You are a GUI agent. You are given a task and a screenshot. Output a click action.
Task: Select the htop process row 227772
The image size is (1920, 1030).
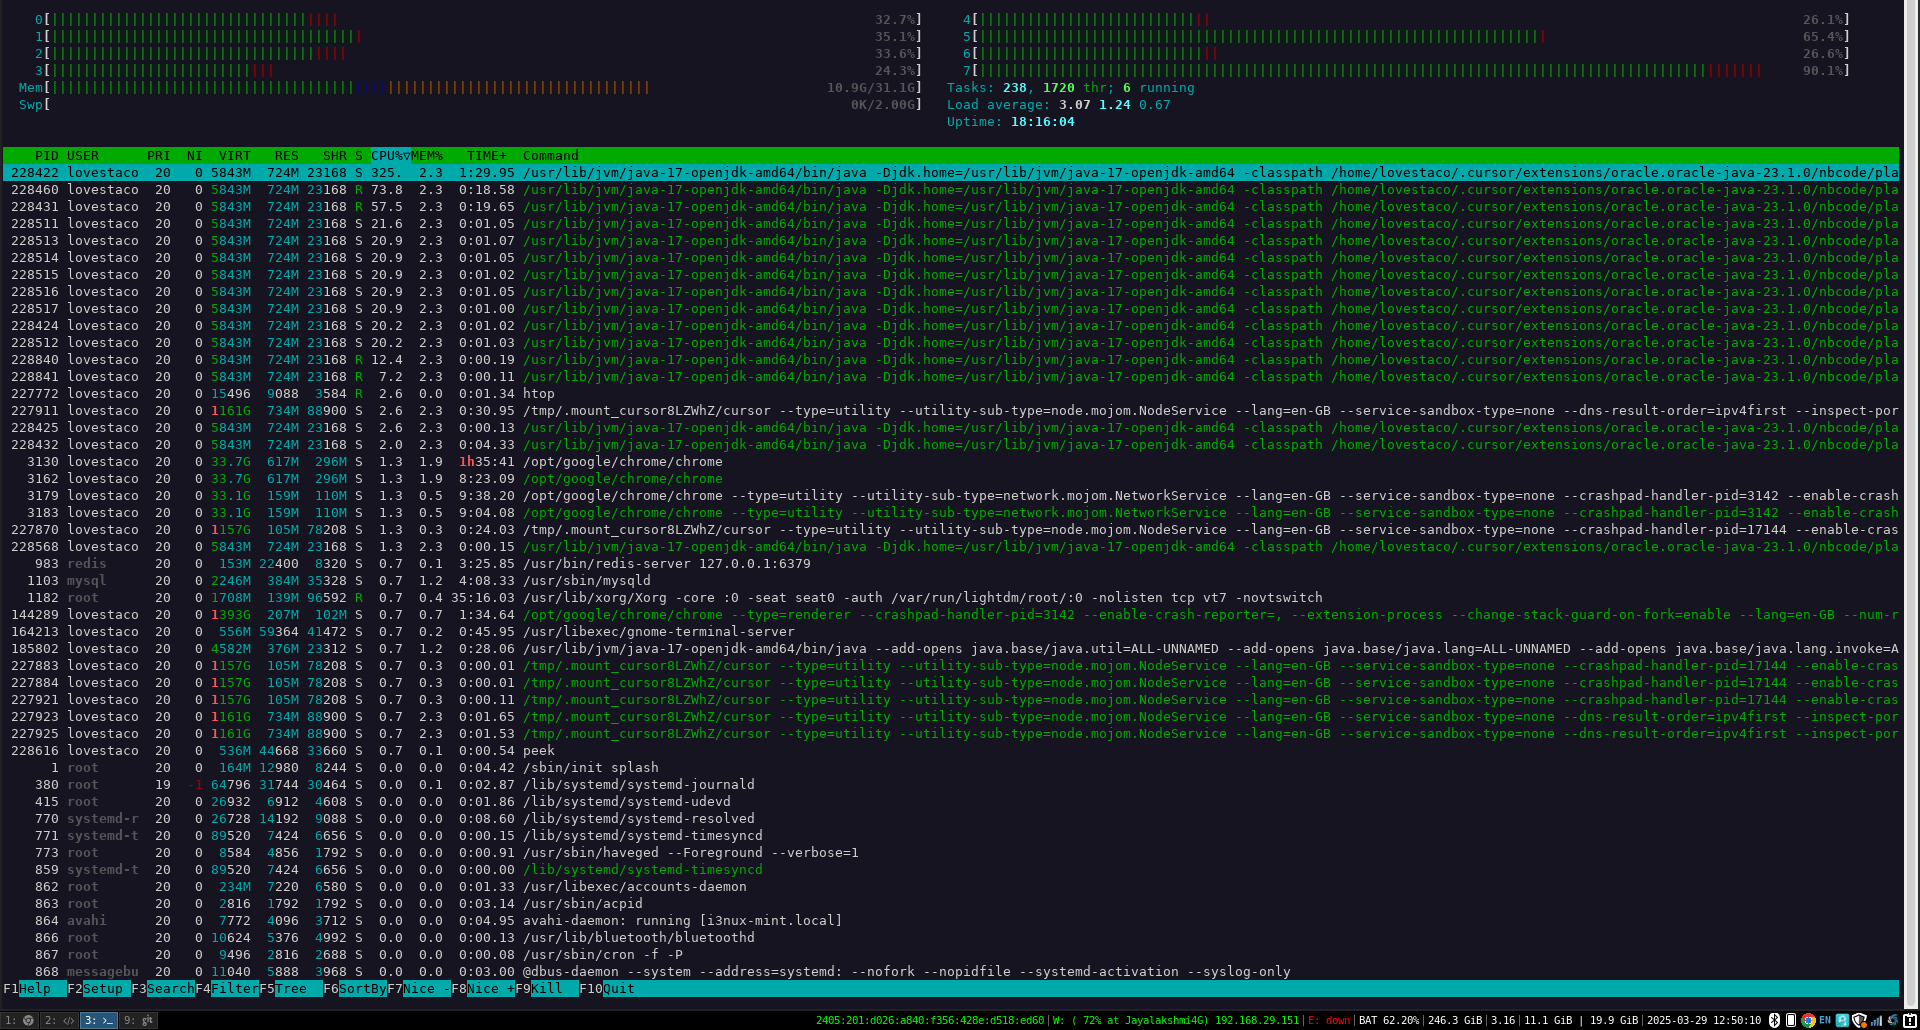[950, 394]
